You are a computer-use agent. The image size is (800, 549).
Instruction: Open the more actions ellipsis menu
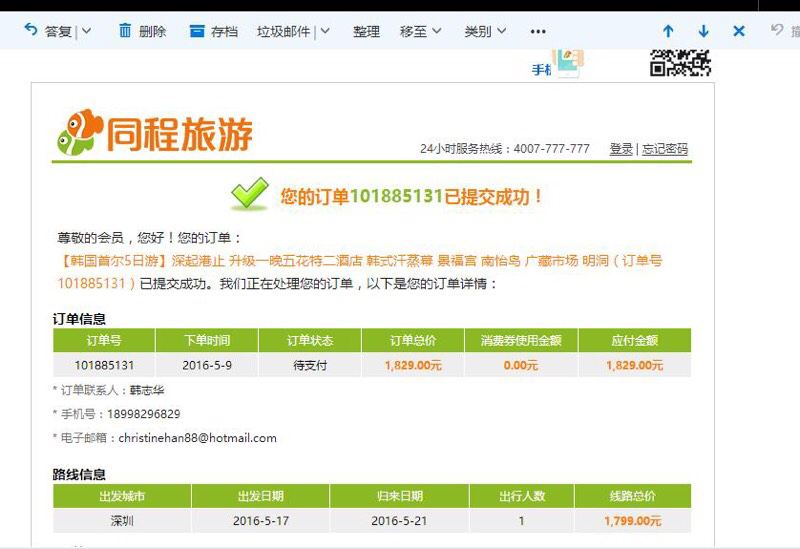[538, 32]
